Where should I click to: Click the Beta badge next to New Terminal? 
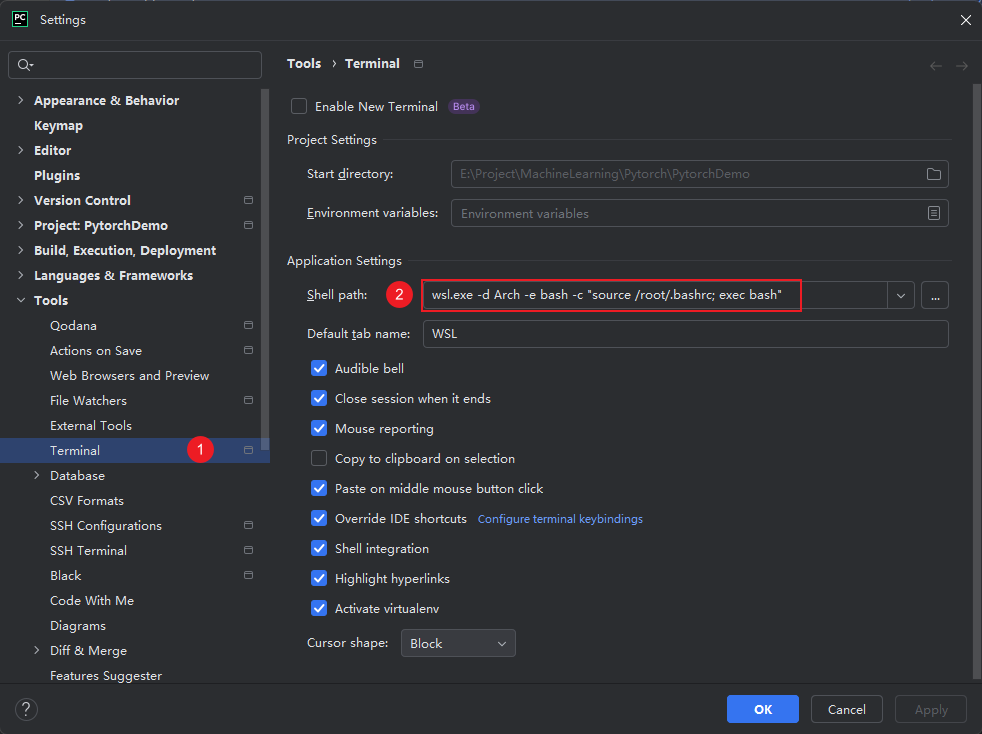coord(463,106)
